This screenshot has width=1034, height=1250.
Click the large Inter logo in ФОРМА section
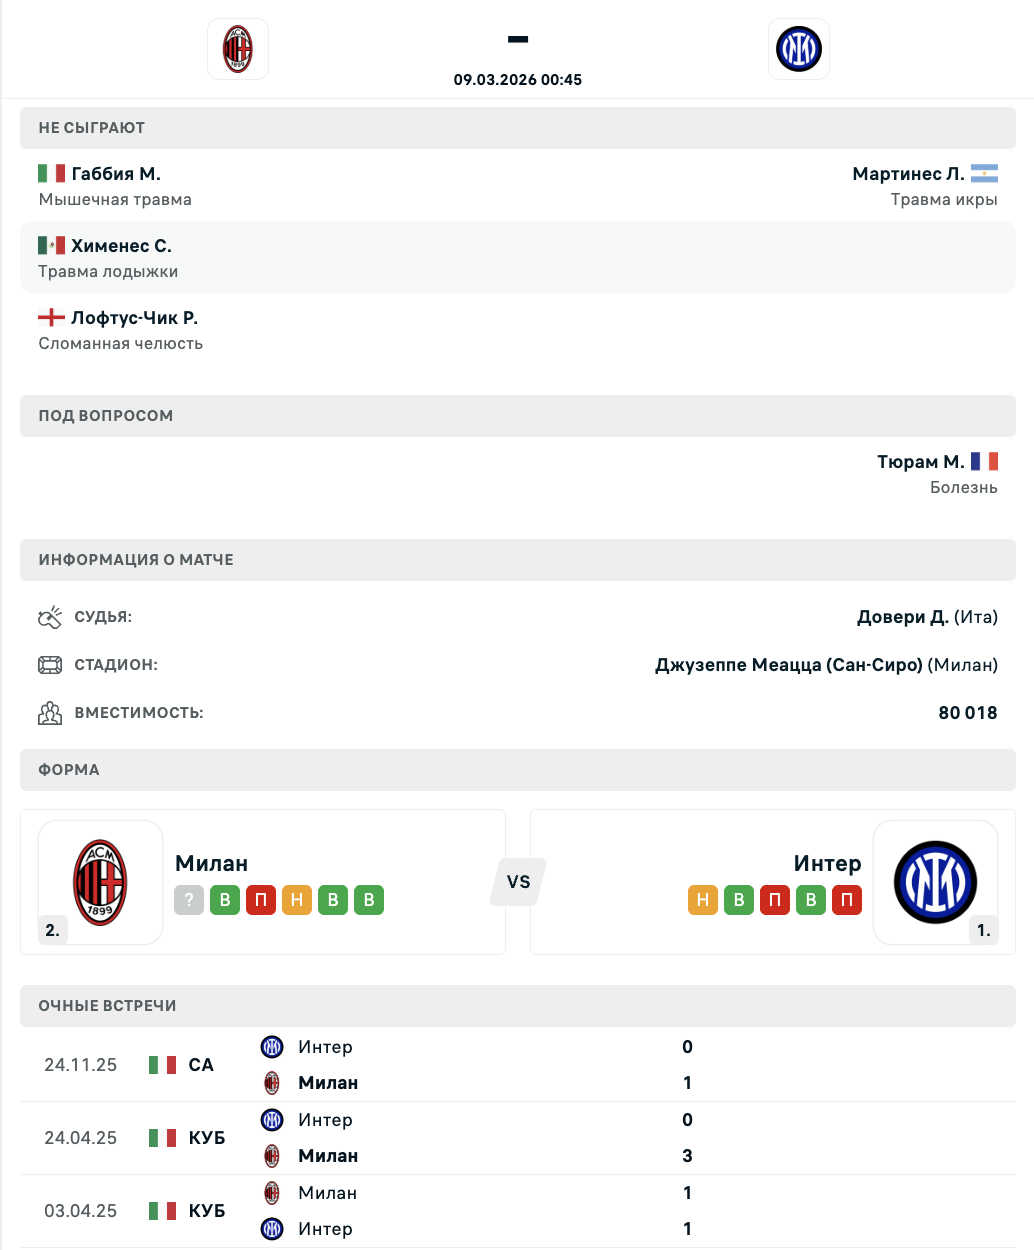click(935, 882)
